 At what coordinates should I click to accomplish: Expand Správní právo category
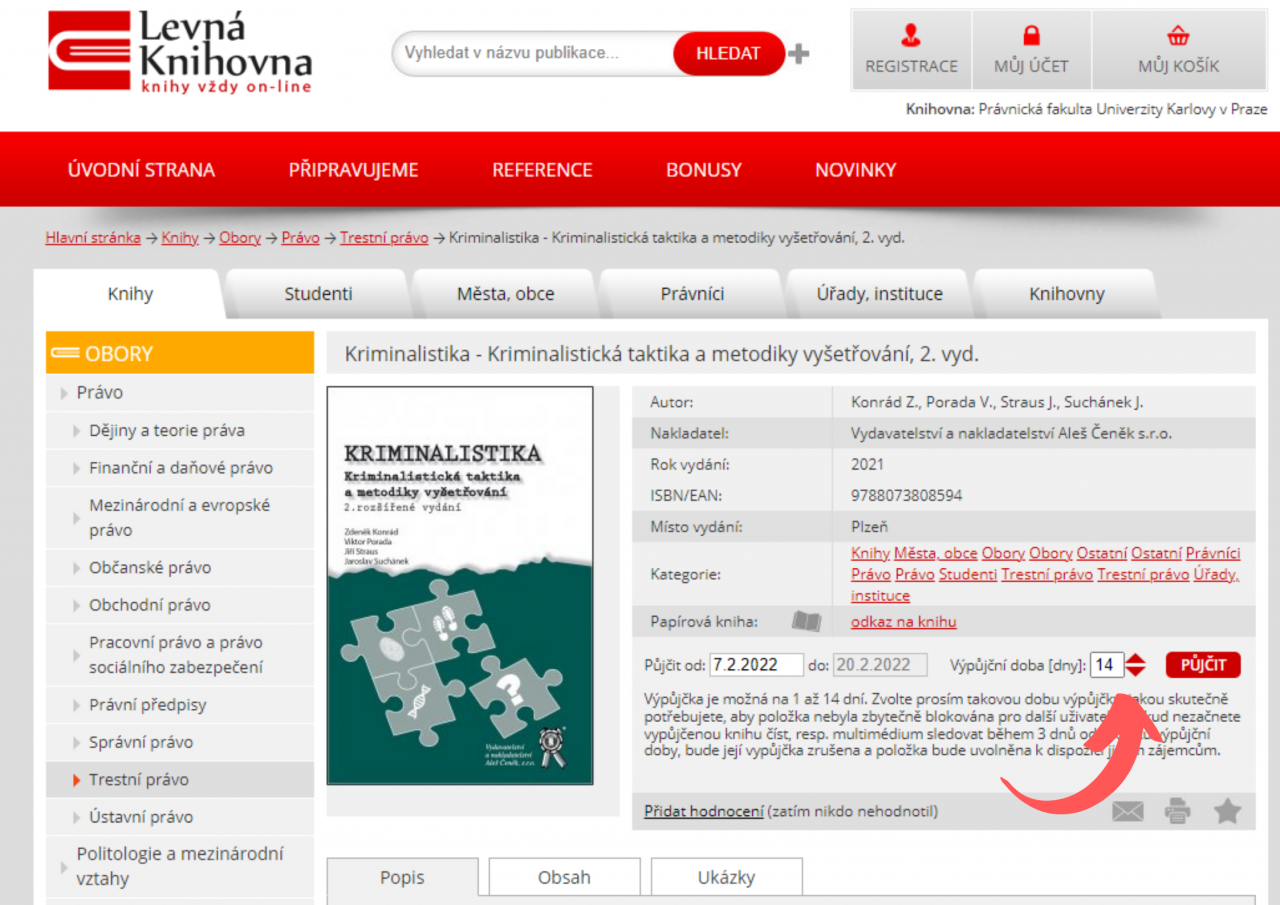click(x=180, y=742)
